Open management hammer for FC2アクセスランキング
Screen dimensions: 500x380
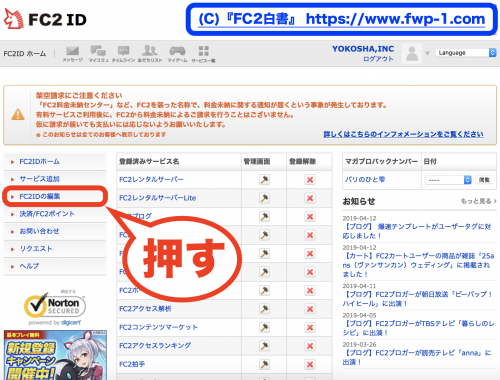coord(264,346)
